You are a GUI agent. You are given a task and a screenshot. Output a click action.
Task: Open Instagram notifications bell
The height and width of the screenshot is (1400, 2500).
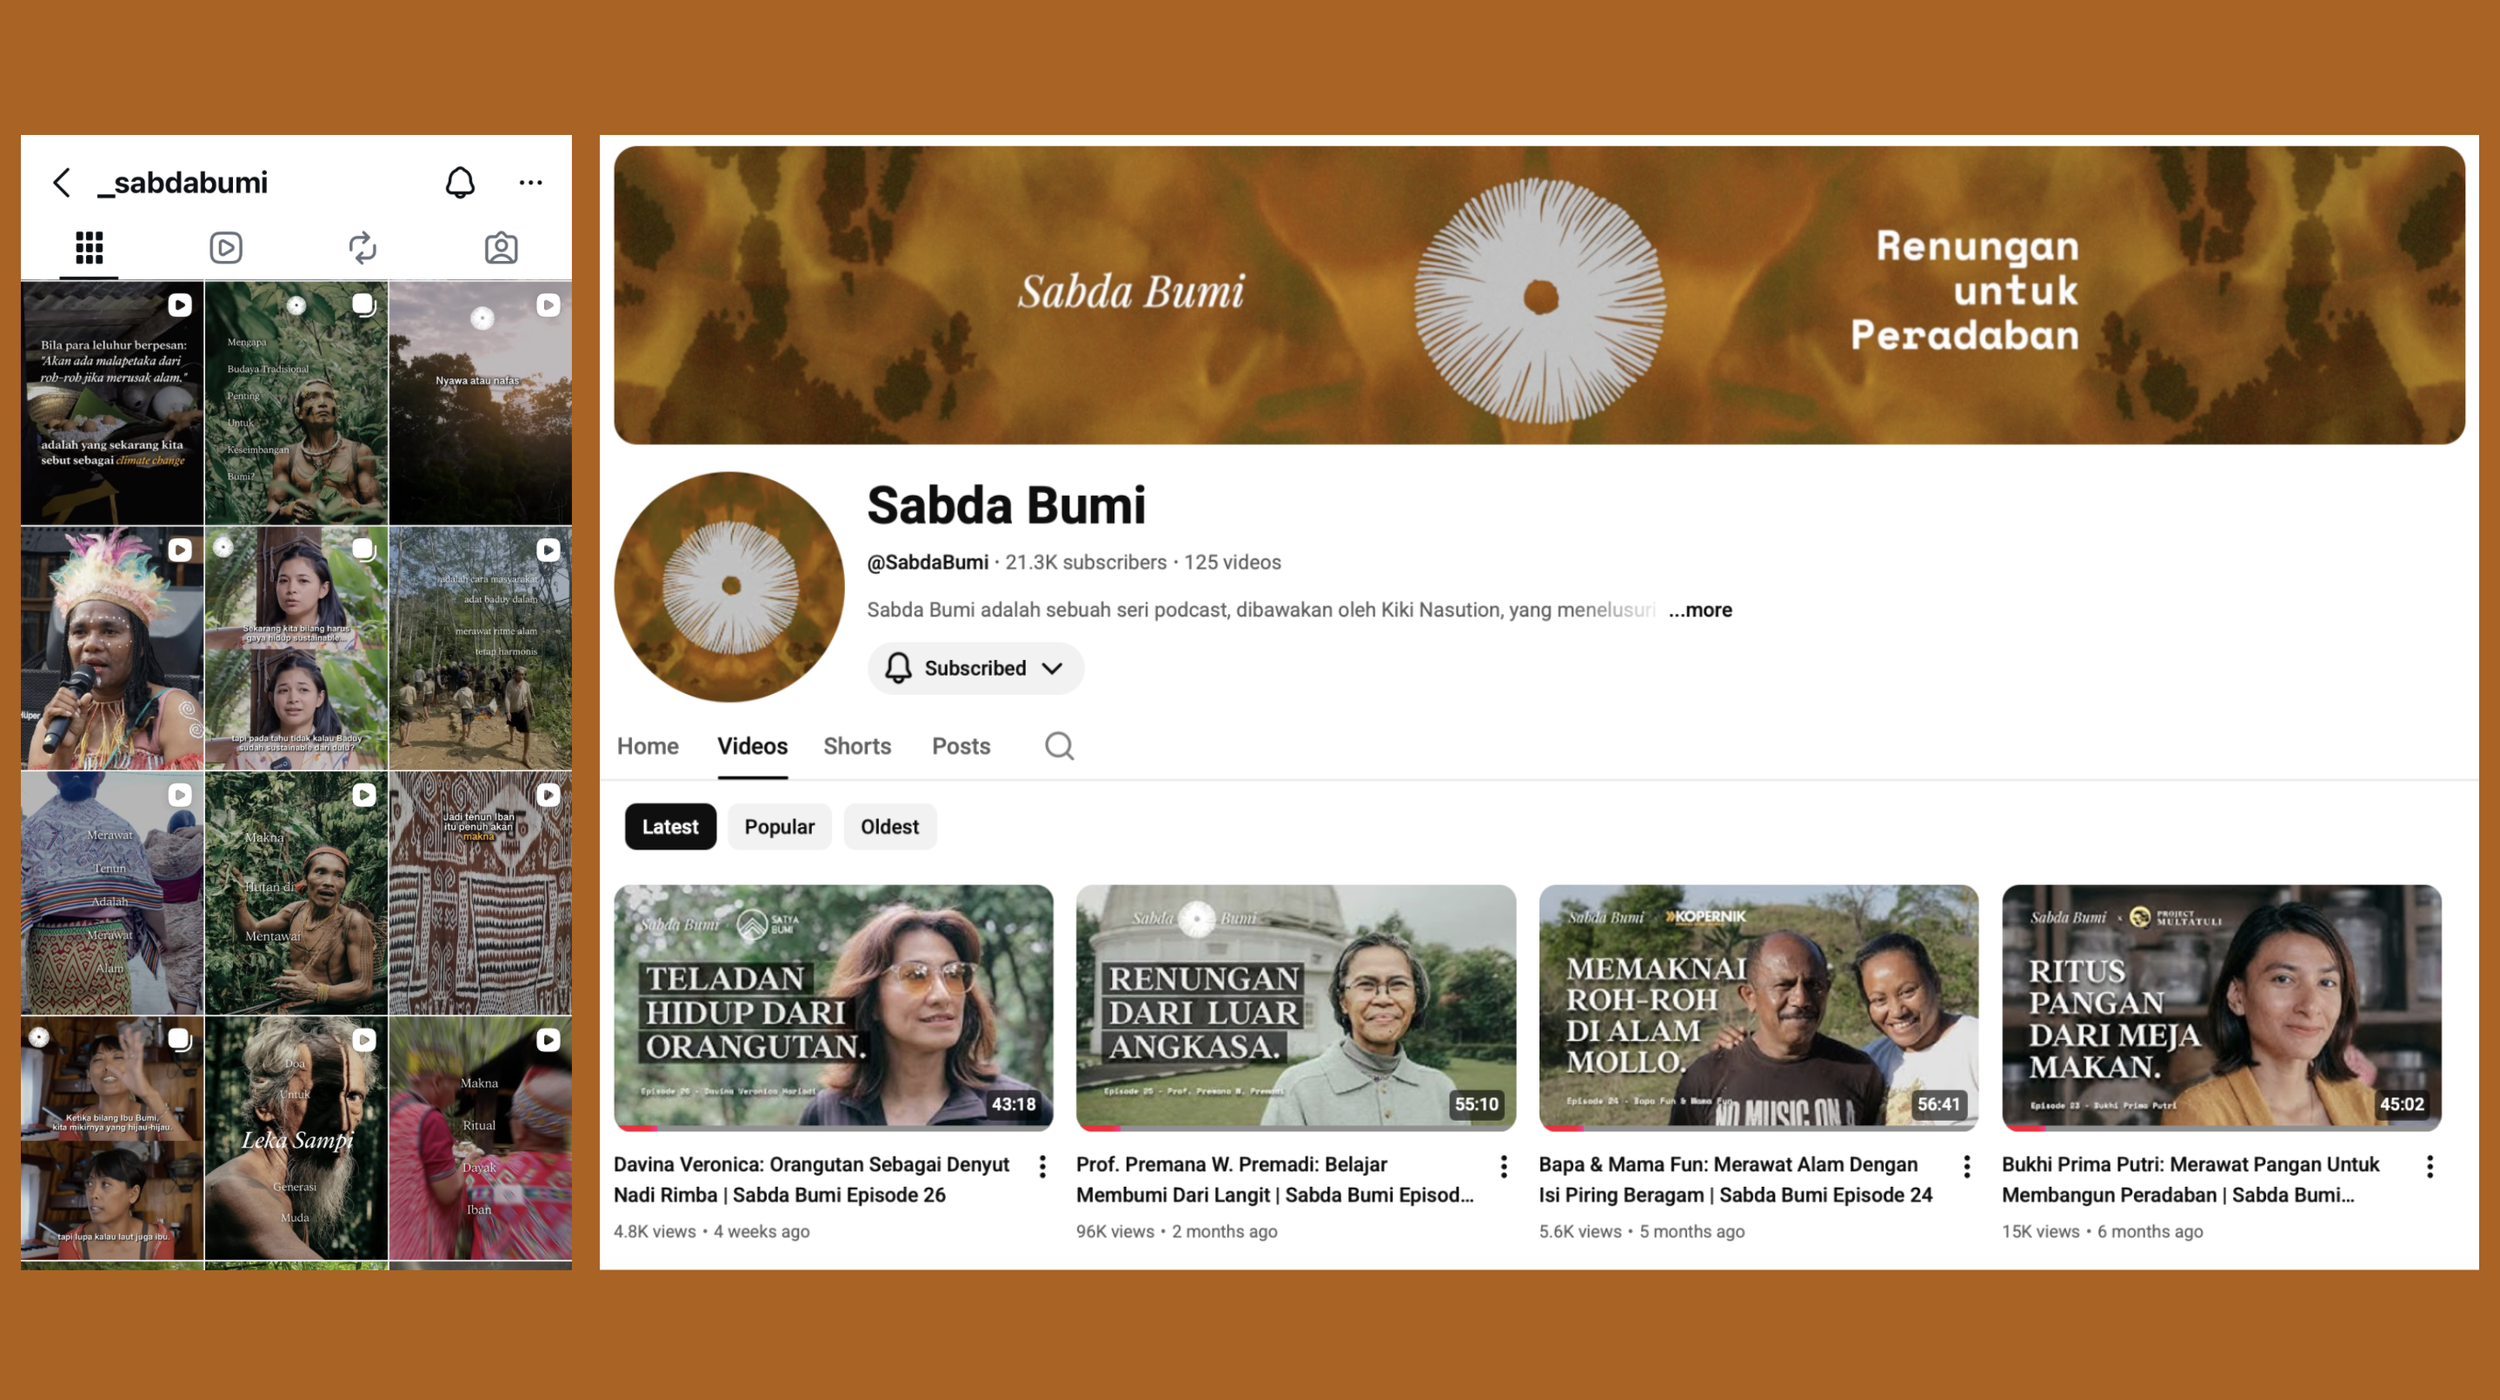point(461,182)
